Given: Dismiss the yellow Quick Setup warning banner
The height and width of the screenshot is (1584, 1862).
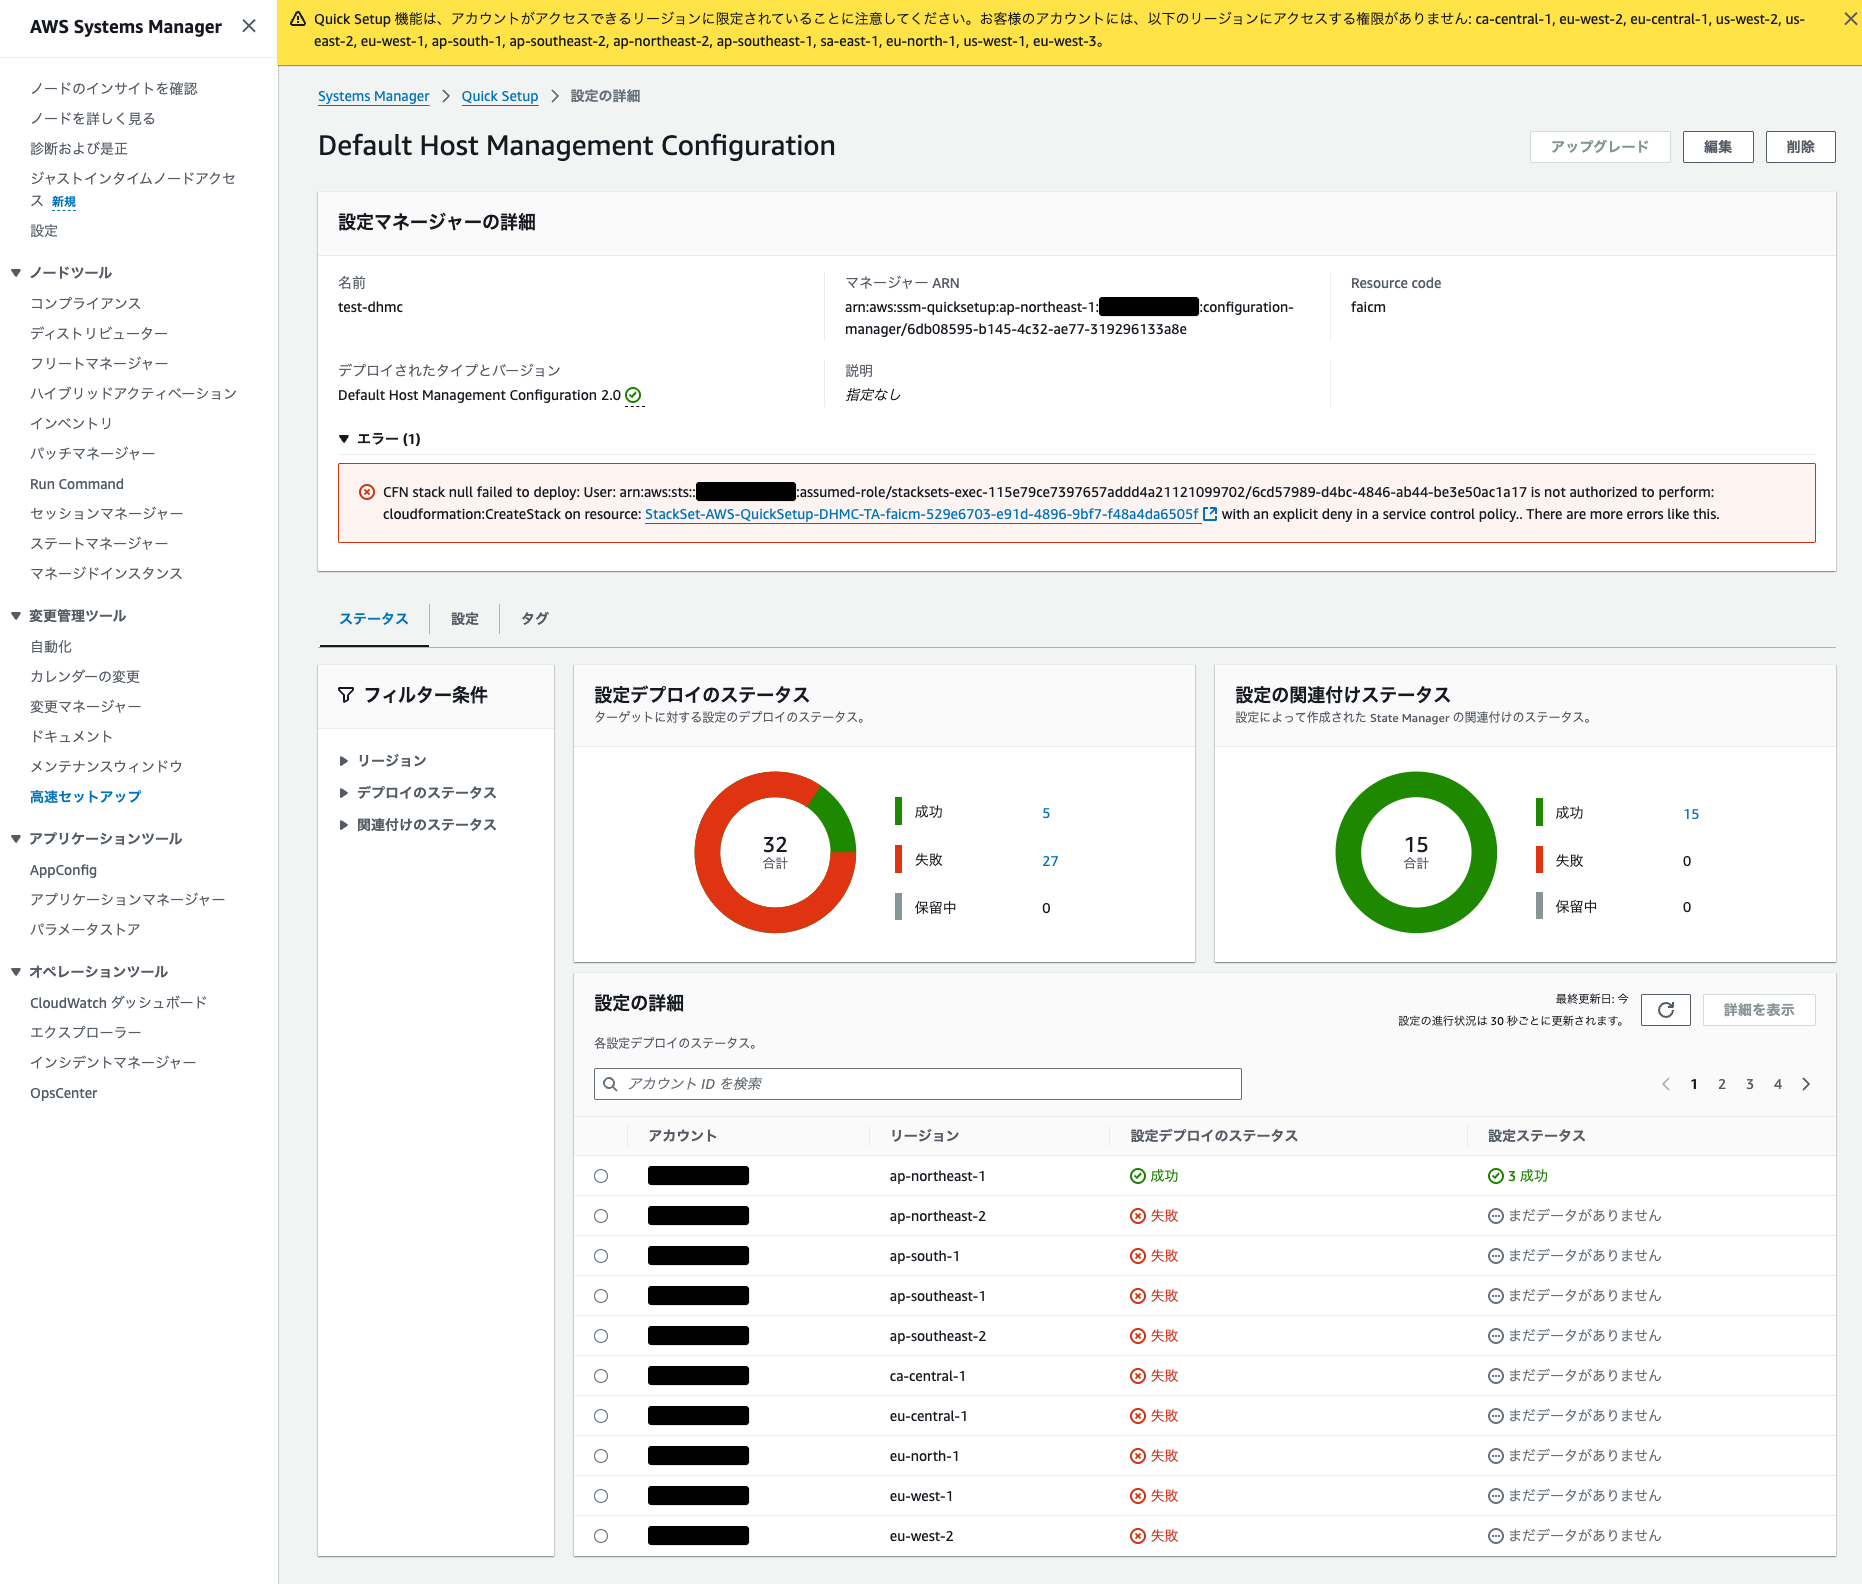Looking at the screenshot, I should 1851,19.
